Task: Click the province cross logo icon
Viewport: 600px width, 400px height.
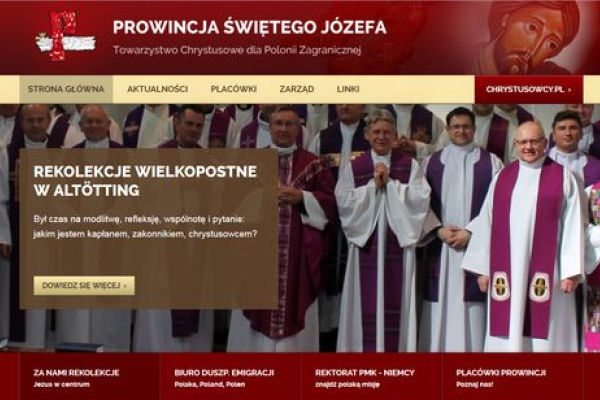Action: 65,36
